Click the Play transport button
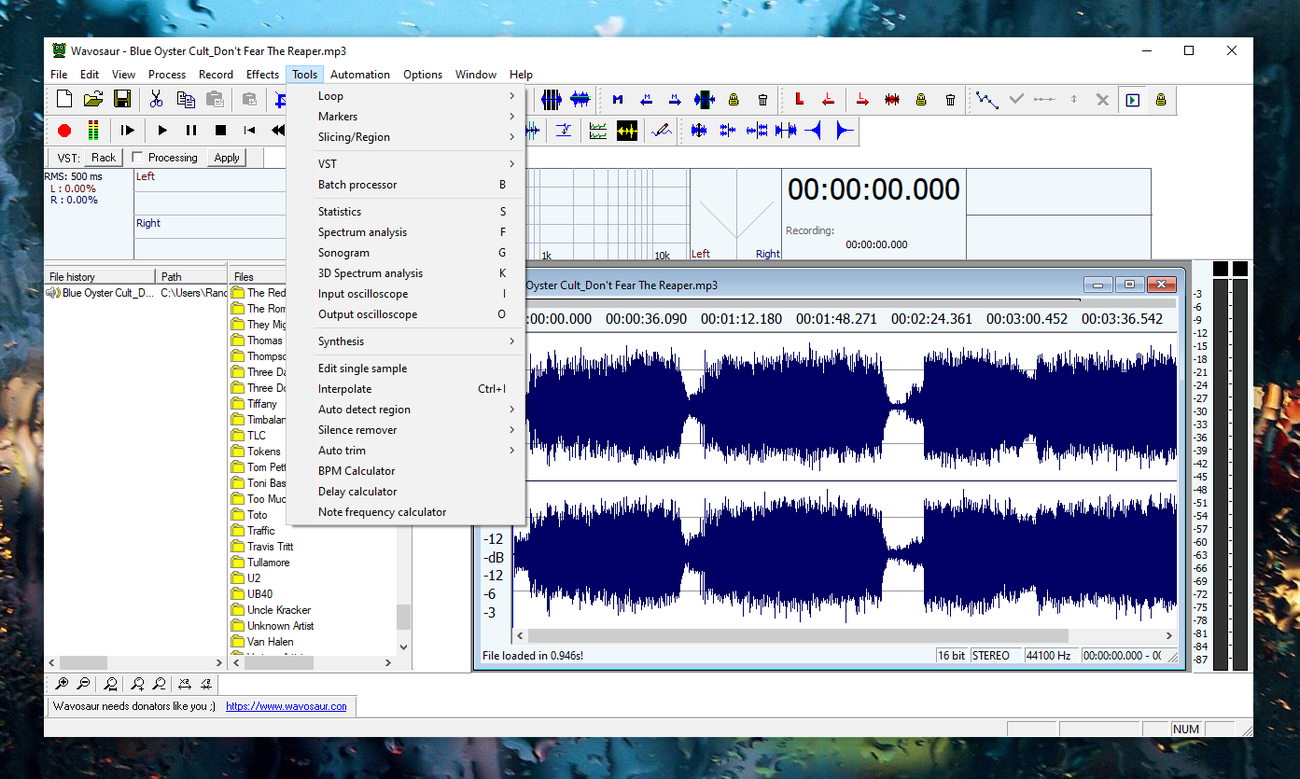The height and width of the screenshot is (779, 1300). [x=162, y=130]
